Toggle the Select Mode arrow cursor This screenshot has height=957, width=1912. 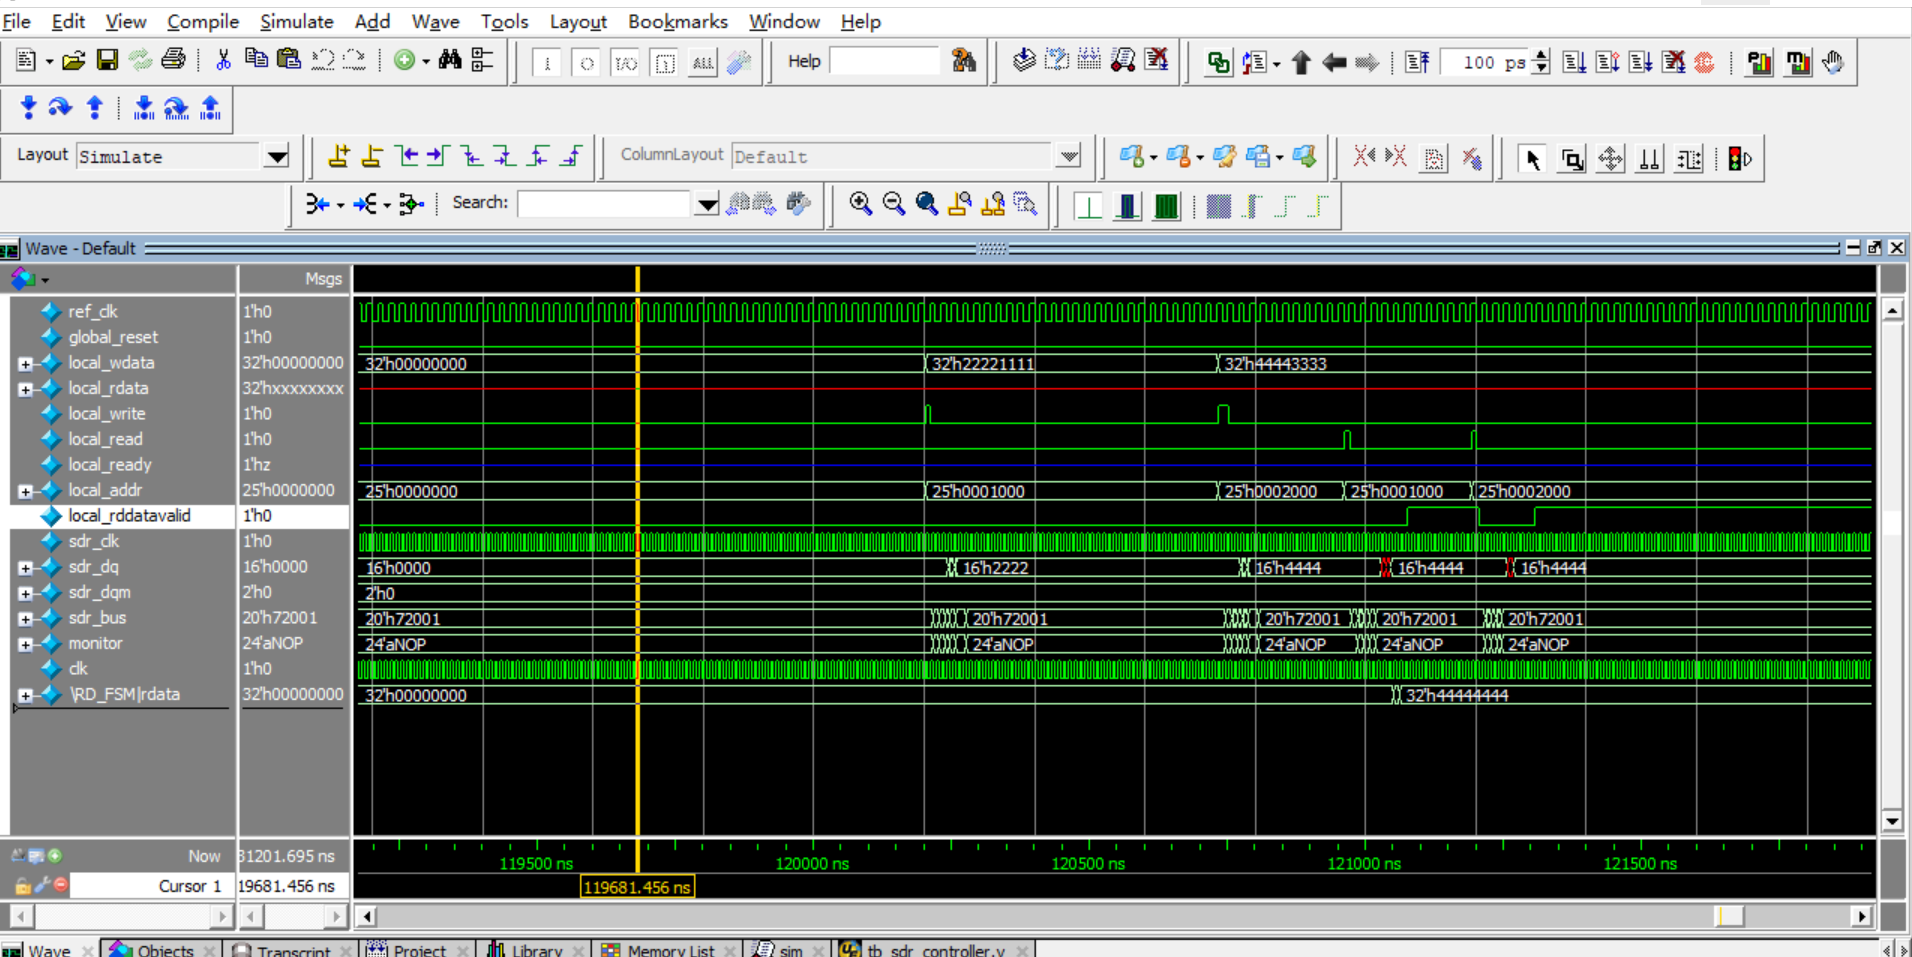pyautogui.click(x=1532, y=159)
